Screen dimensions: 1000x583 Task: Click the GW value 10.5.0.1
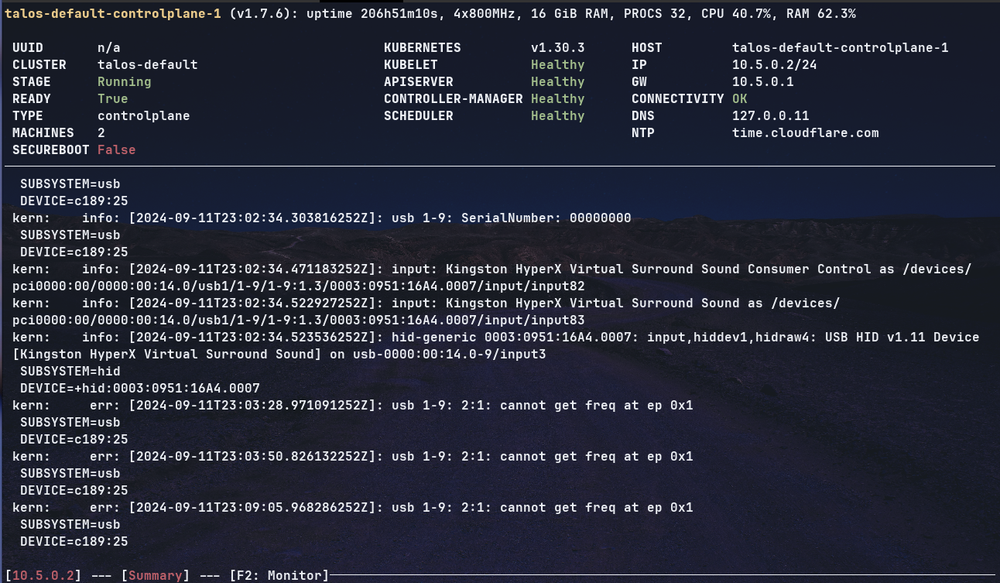pos(763,82)
